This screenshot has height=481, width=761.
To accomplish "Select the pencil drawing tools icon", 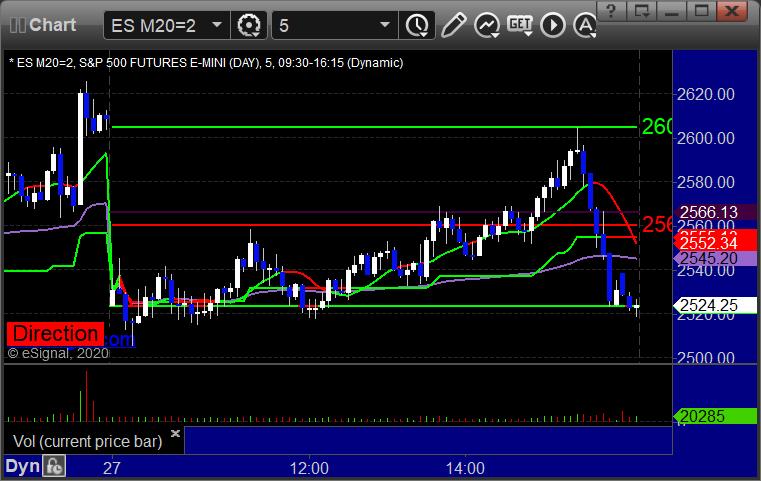I will (x=454, y=25).
